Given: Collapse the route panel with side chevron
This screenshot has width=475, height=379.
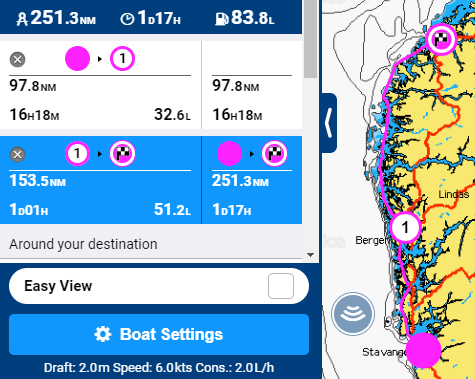Looking at the screenshot, I should (x=329, y=123).
